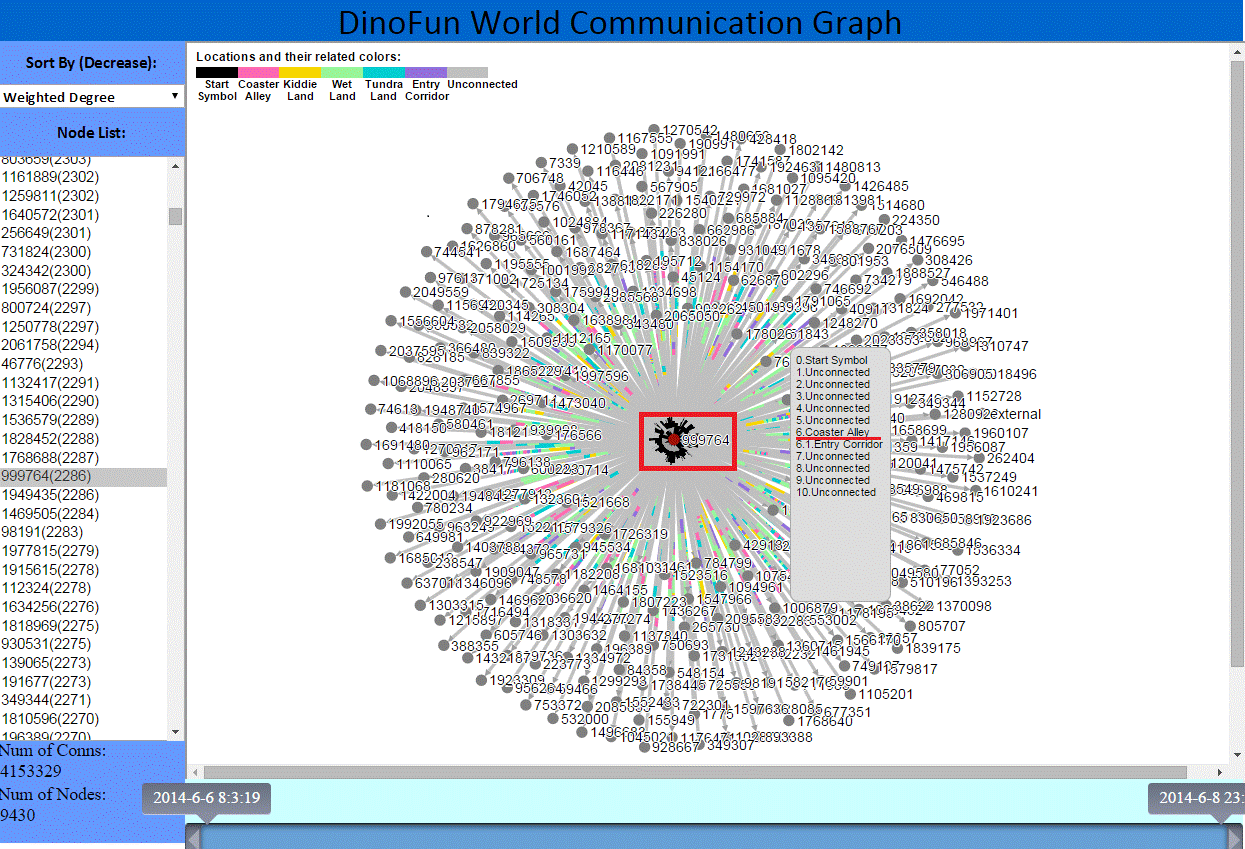The height and width of the screenshot is (849, 1245).
Task: Open the Sort By dropdown
Action: click(x=92, y=97)
